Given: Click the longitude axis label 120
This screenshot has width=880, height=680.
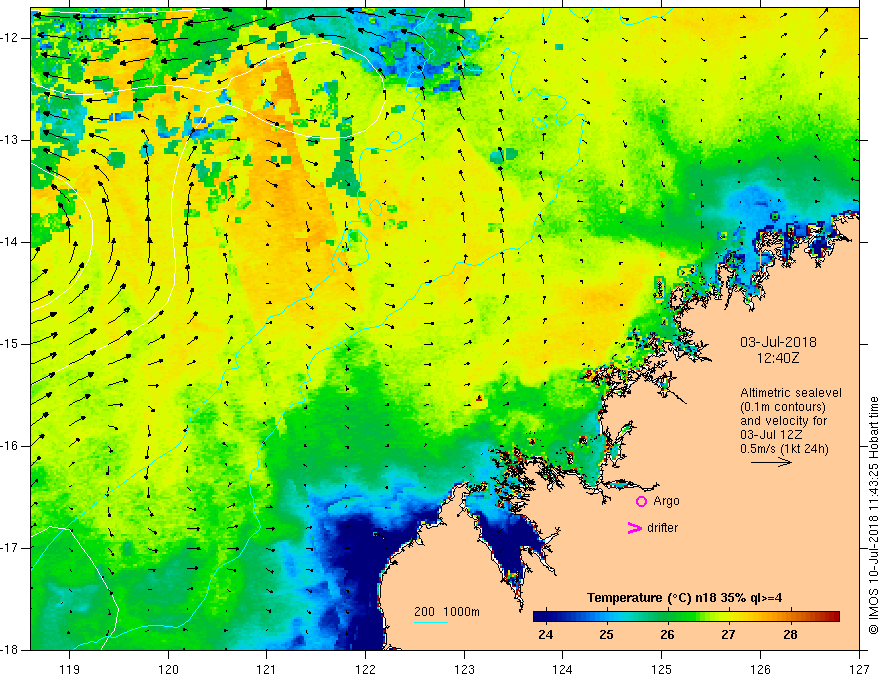Looking at the screenshot, I should [168, 669].
